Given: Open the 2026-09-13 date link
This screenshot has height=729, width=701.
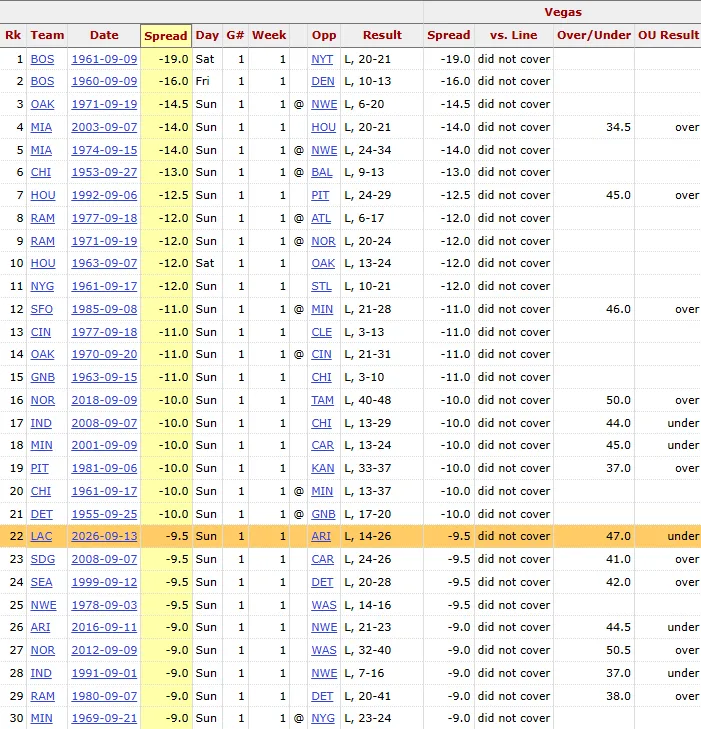Looking at the screenshot, I should tap(104, 537).
